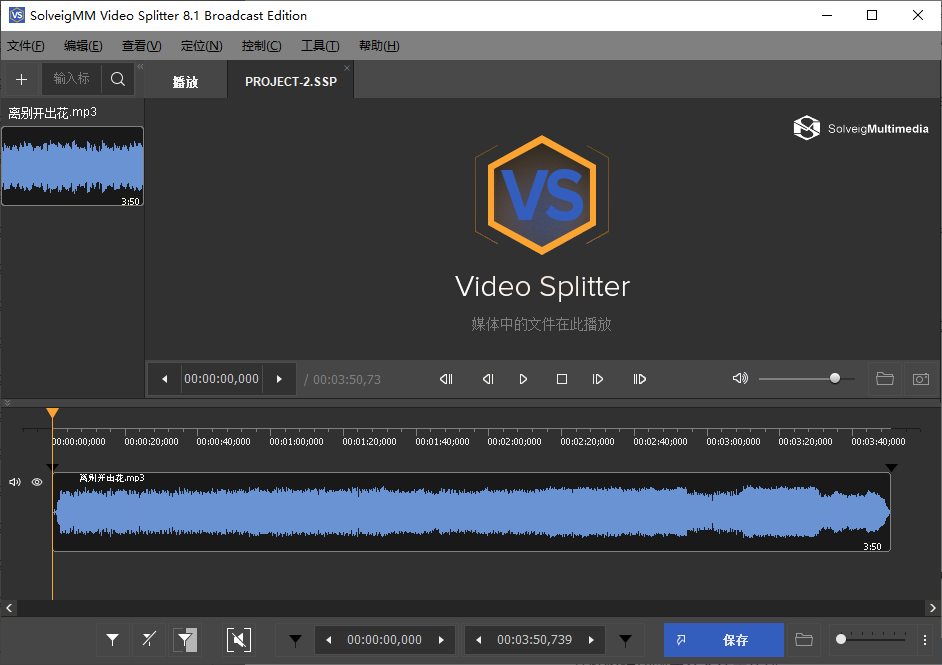Screen dimensions: 942x665
Task: Collapse the timeline using the double-arrow handle
Action: [8, 403]
